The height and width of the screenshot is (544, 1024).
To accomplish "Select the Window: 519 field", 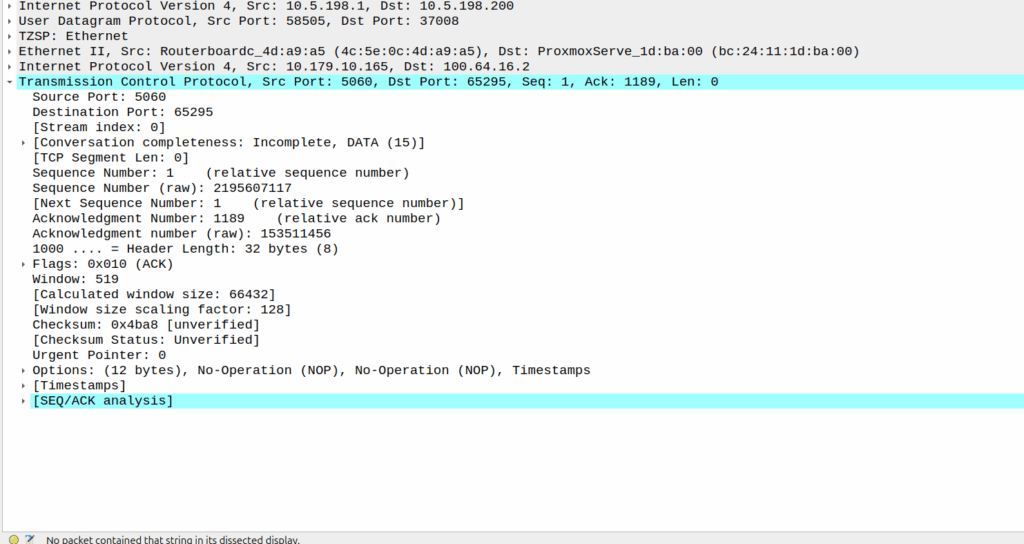I will point(75,279).
